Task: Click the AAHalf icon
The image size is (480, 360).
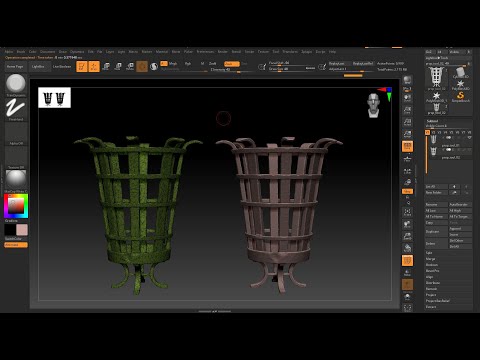Action: 407,134
